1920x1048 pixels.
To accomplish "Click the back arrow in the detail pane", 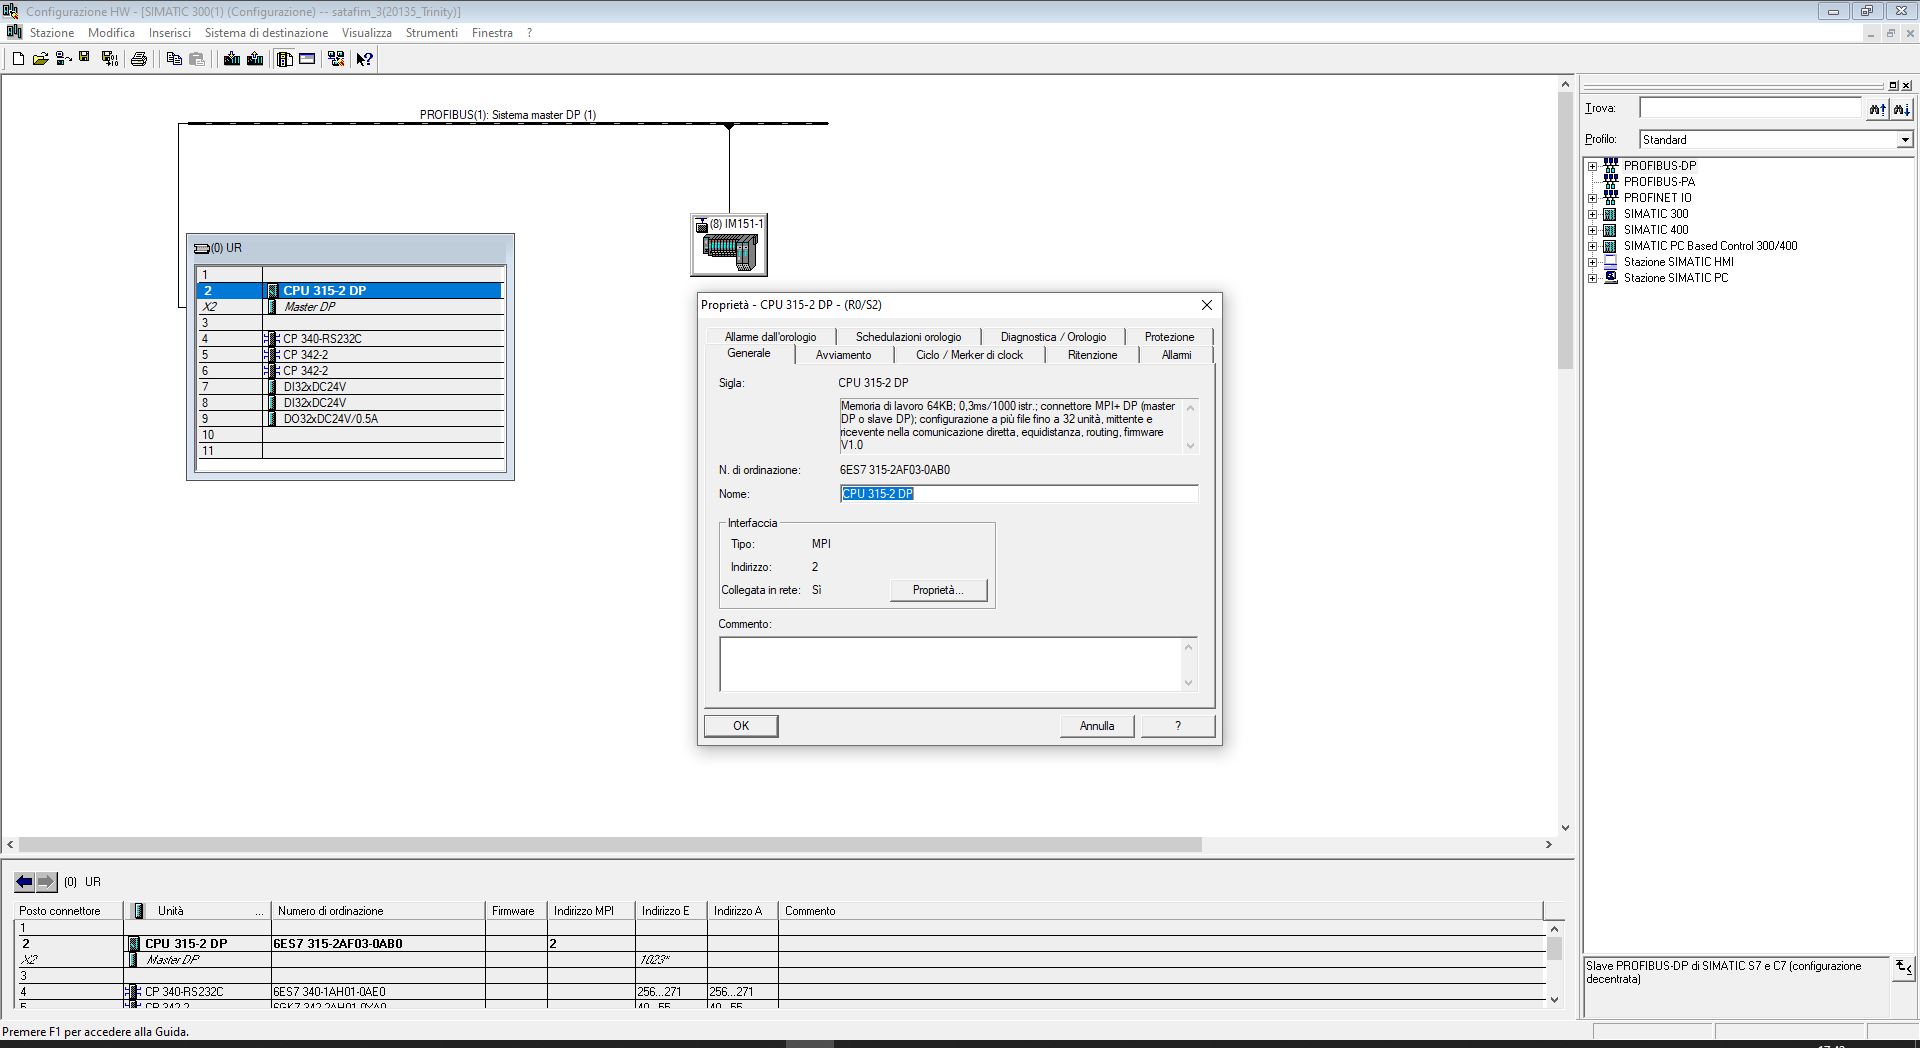I will point(24,882).
